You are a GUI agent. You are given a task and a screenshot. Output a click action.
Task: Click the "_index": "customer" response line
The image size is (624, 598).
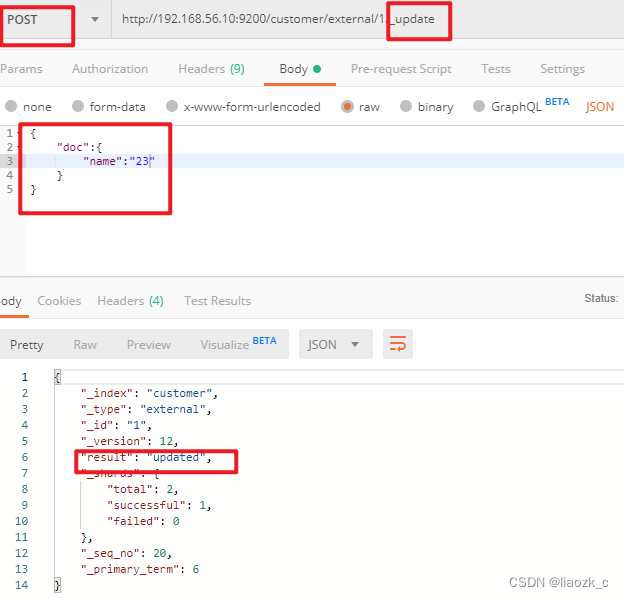(149, 393)
